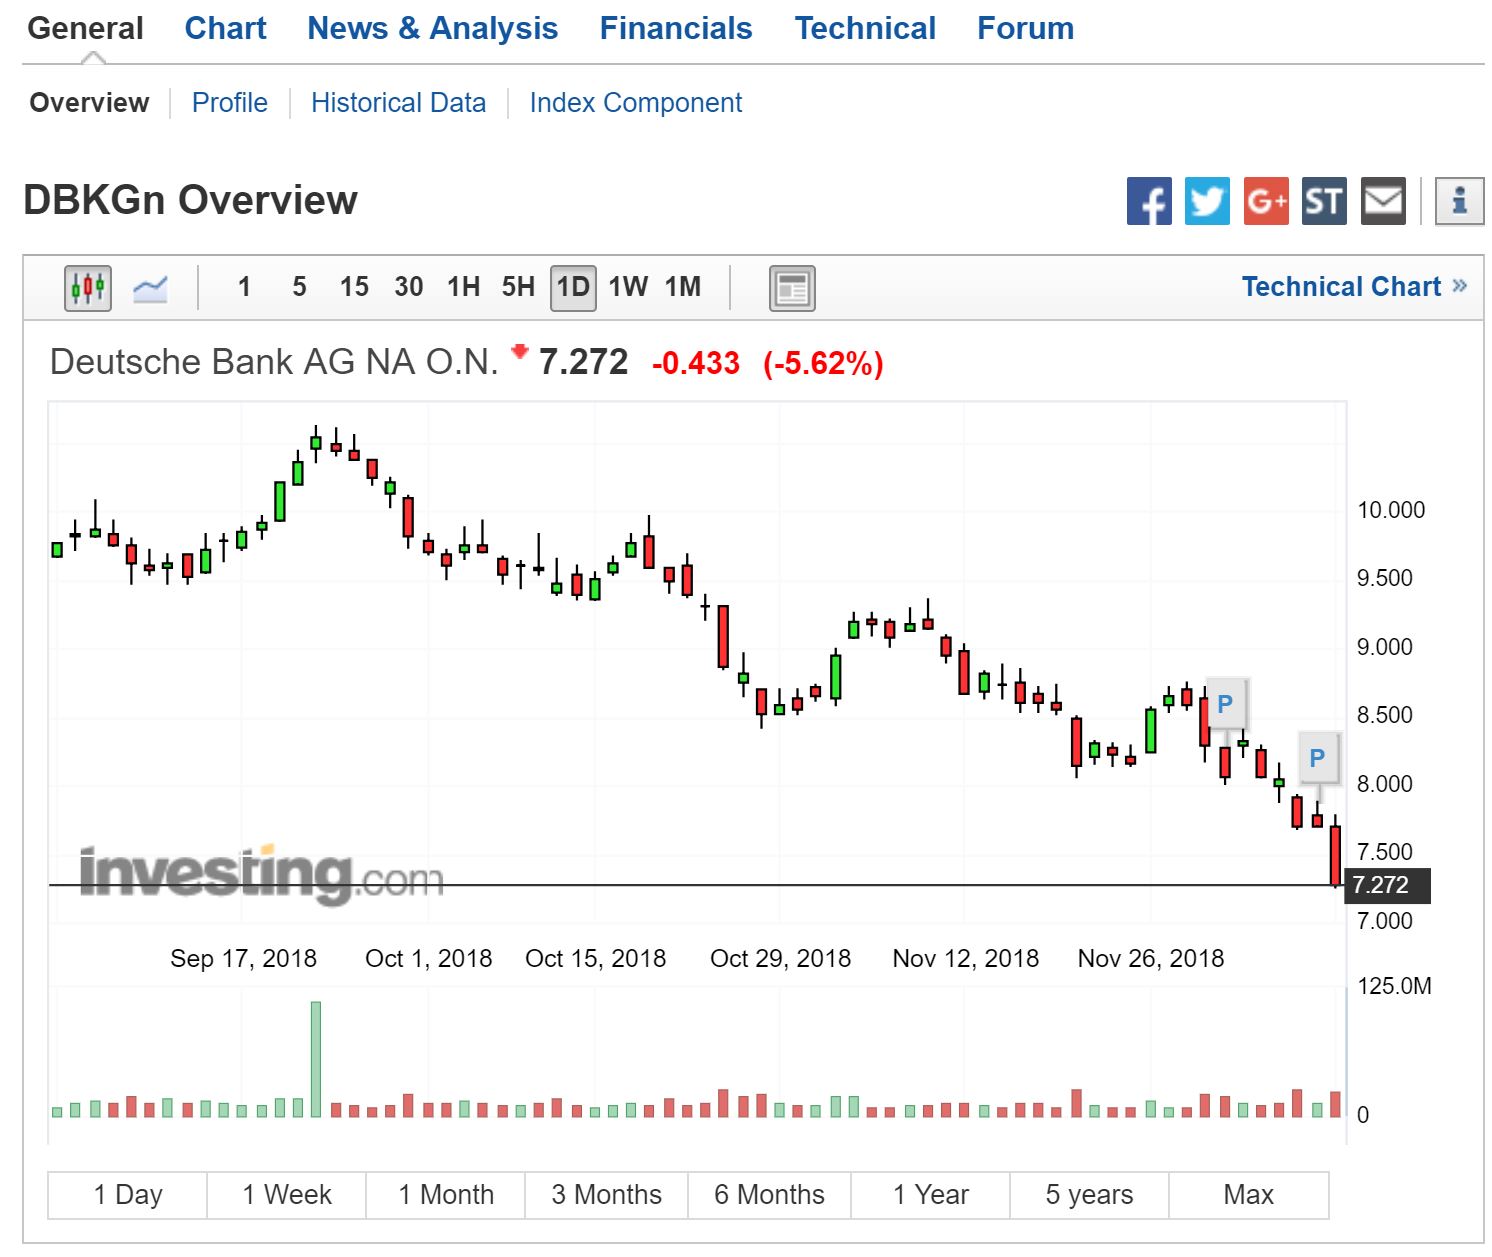Set chart range to 1 Year
The height and width of the screenshot is (1257, 1492).
click(x=931, y=1195)
